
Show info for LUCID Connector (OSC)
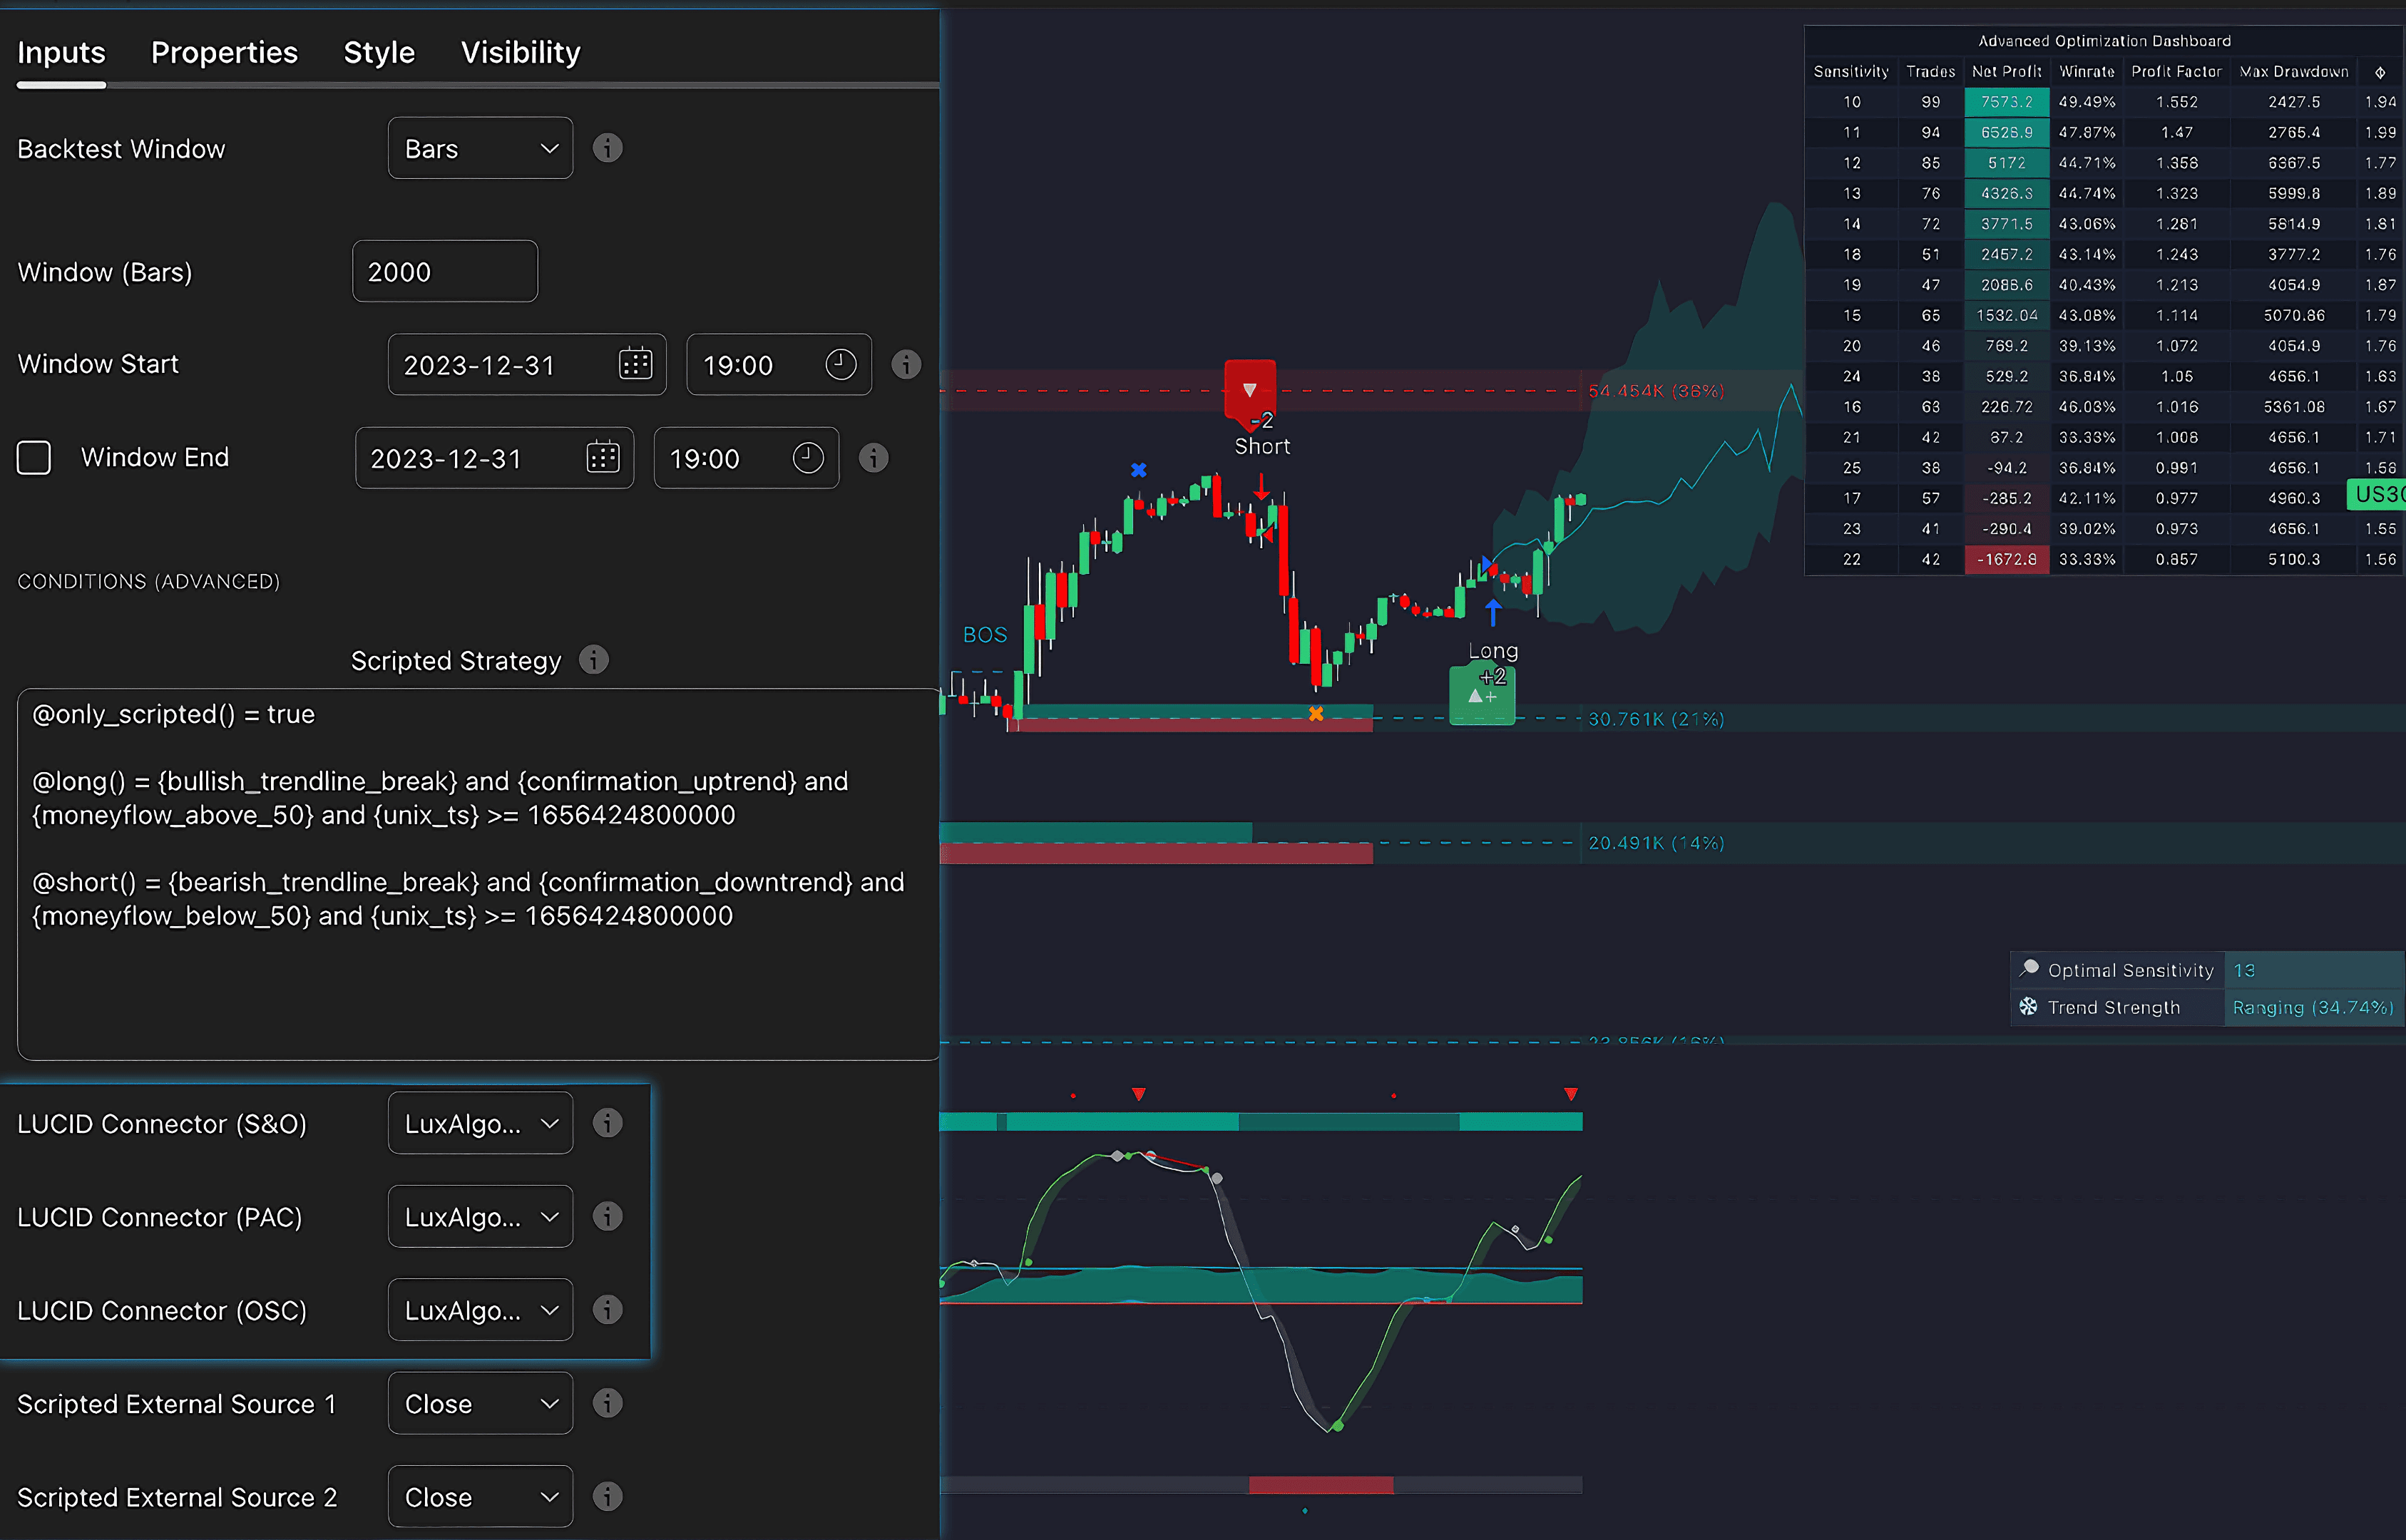[x=607, y=1310]
